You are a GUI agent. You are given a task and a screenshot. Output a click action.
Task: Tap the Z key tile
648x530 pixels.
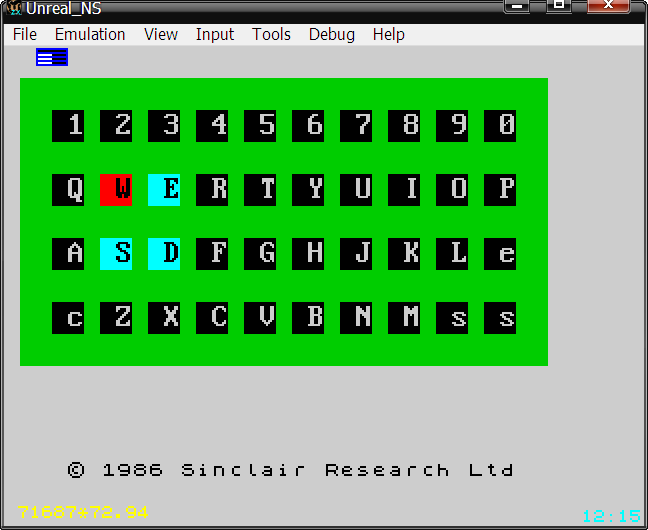(x=116, y=318)
